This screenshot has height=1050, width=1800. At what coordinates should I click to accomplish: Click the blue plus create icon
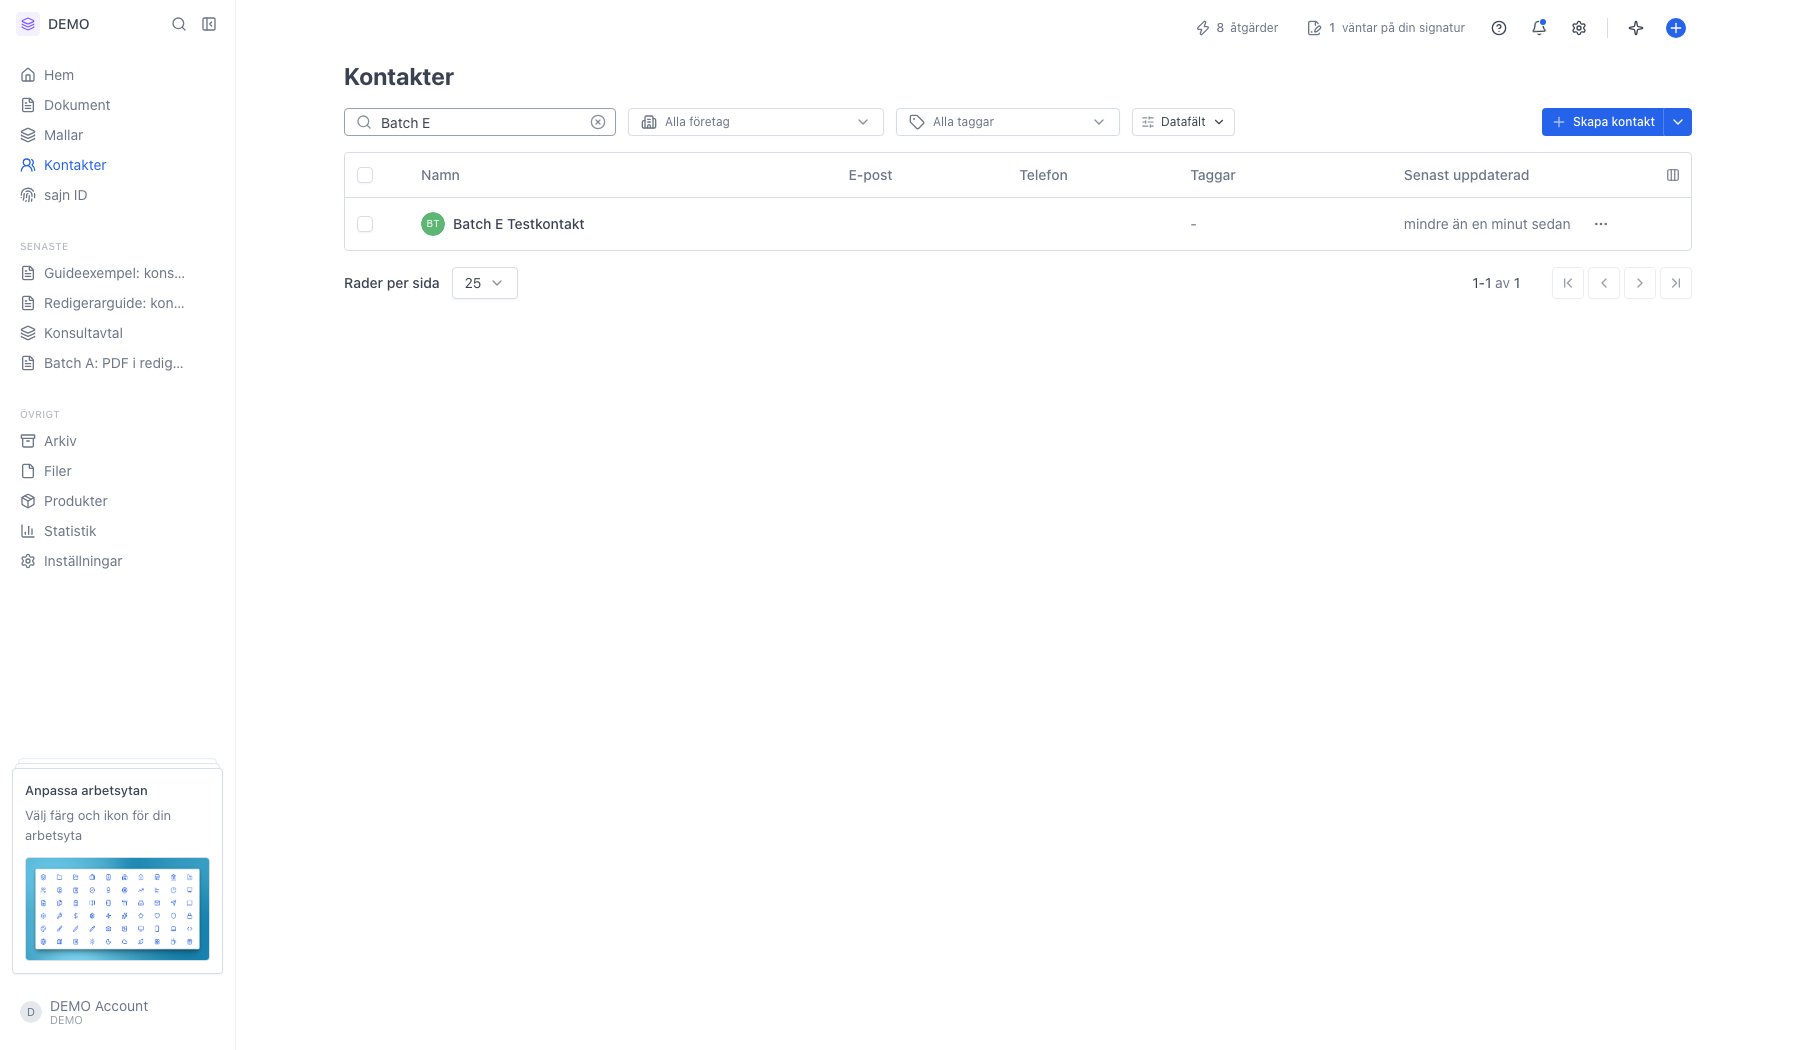(1676, 28)
